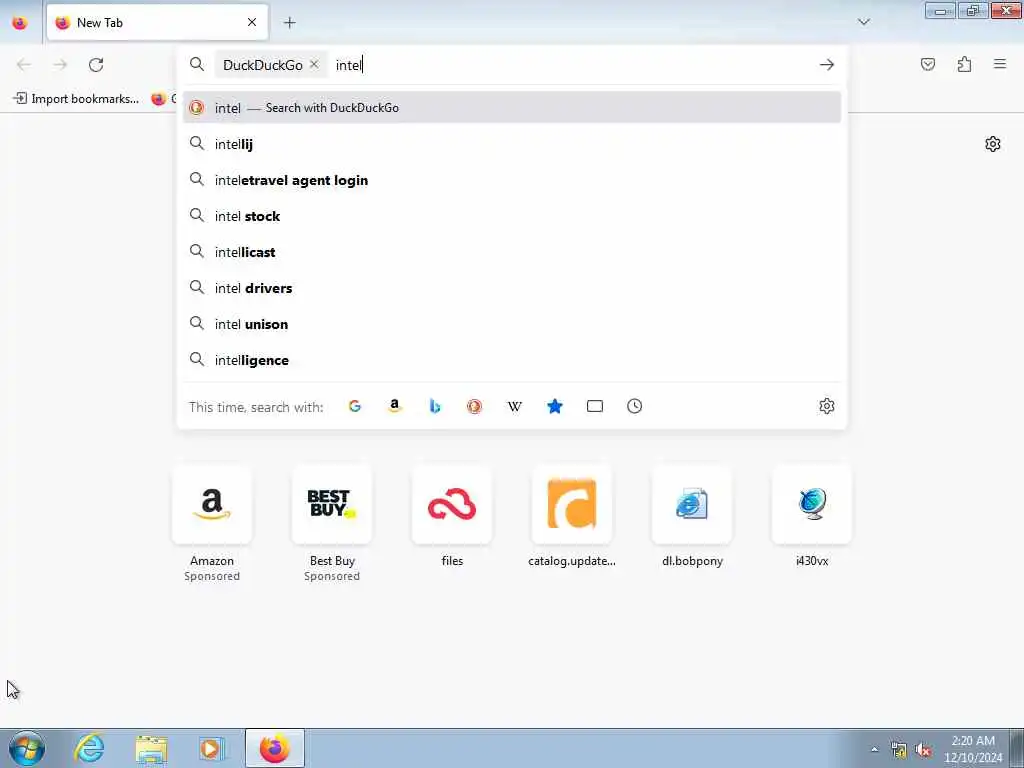Viewport: 1024px width, 768px height.
Task: Choose the intellij suggestion
Action: pos(512,144)
